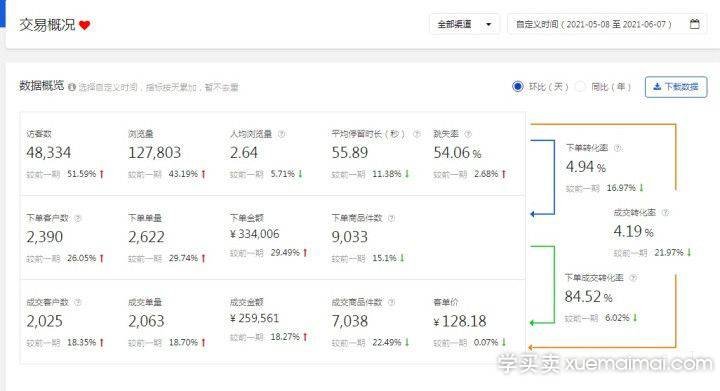Screen dimensions: 720x391
Task: Click the 下单商品件数 value 9,033
Action: click(350, 237)
